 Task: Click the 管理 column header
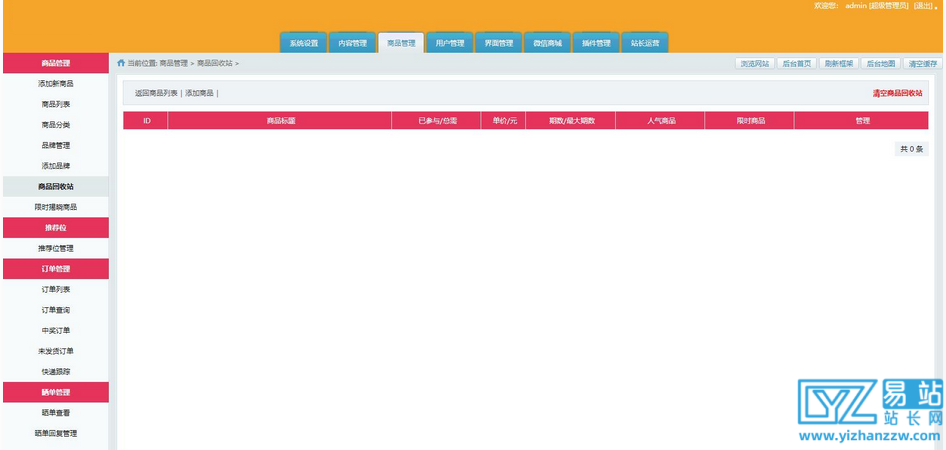point(862,121)
